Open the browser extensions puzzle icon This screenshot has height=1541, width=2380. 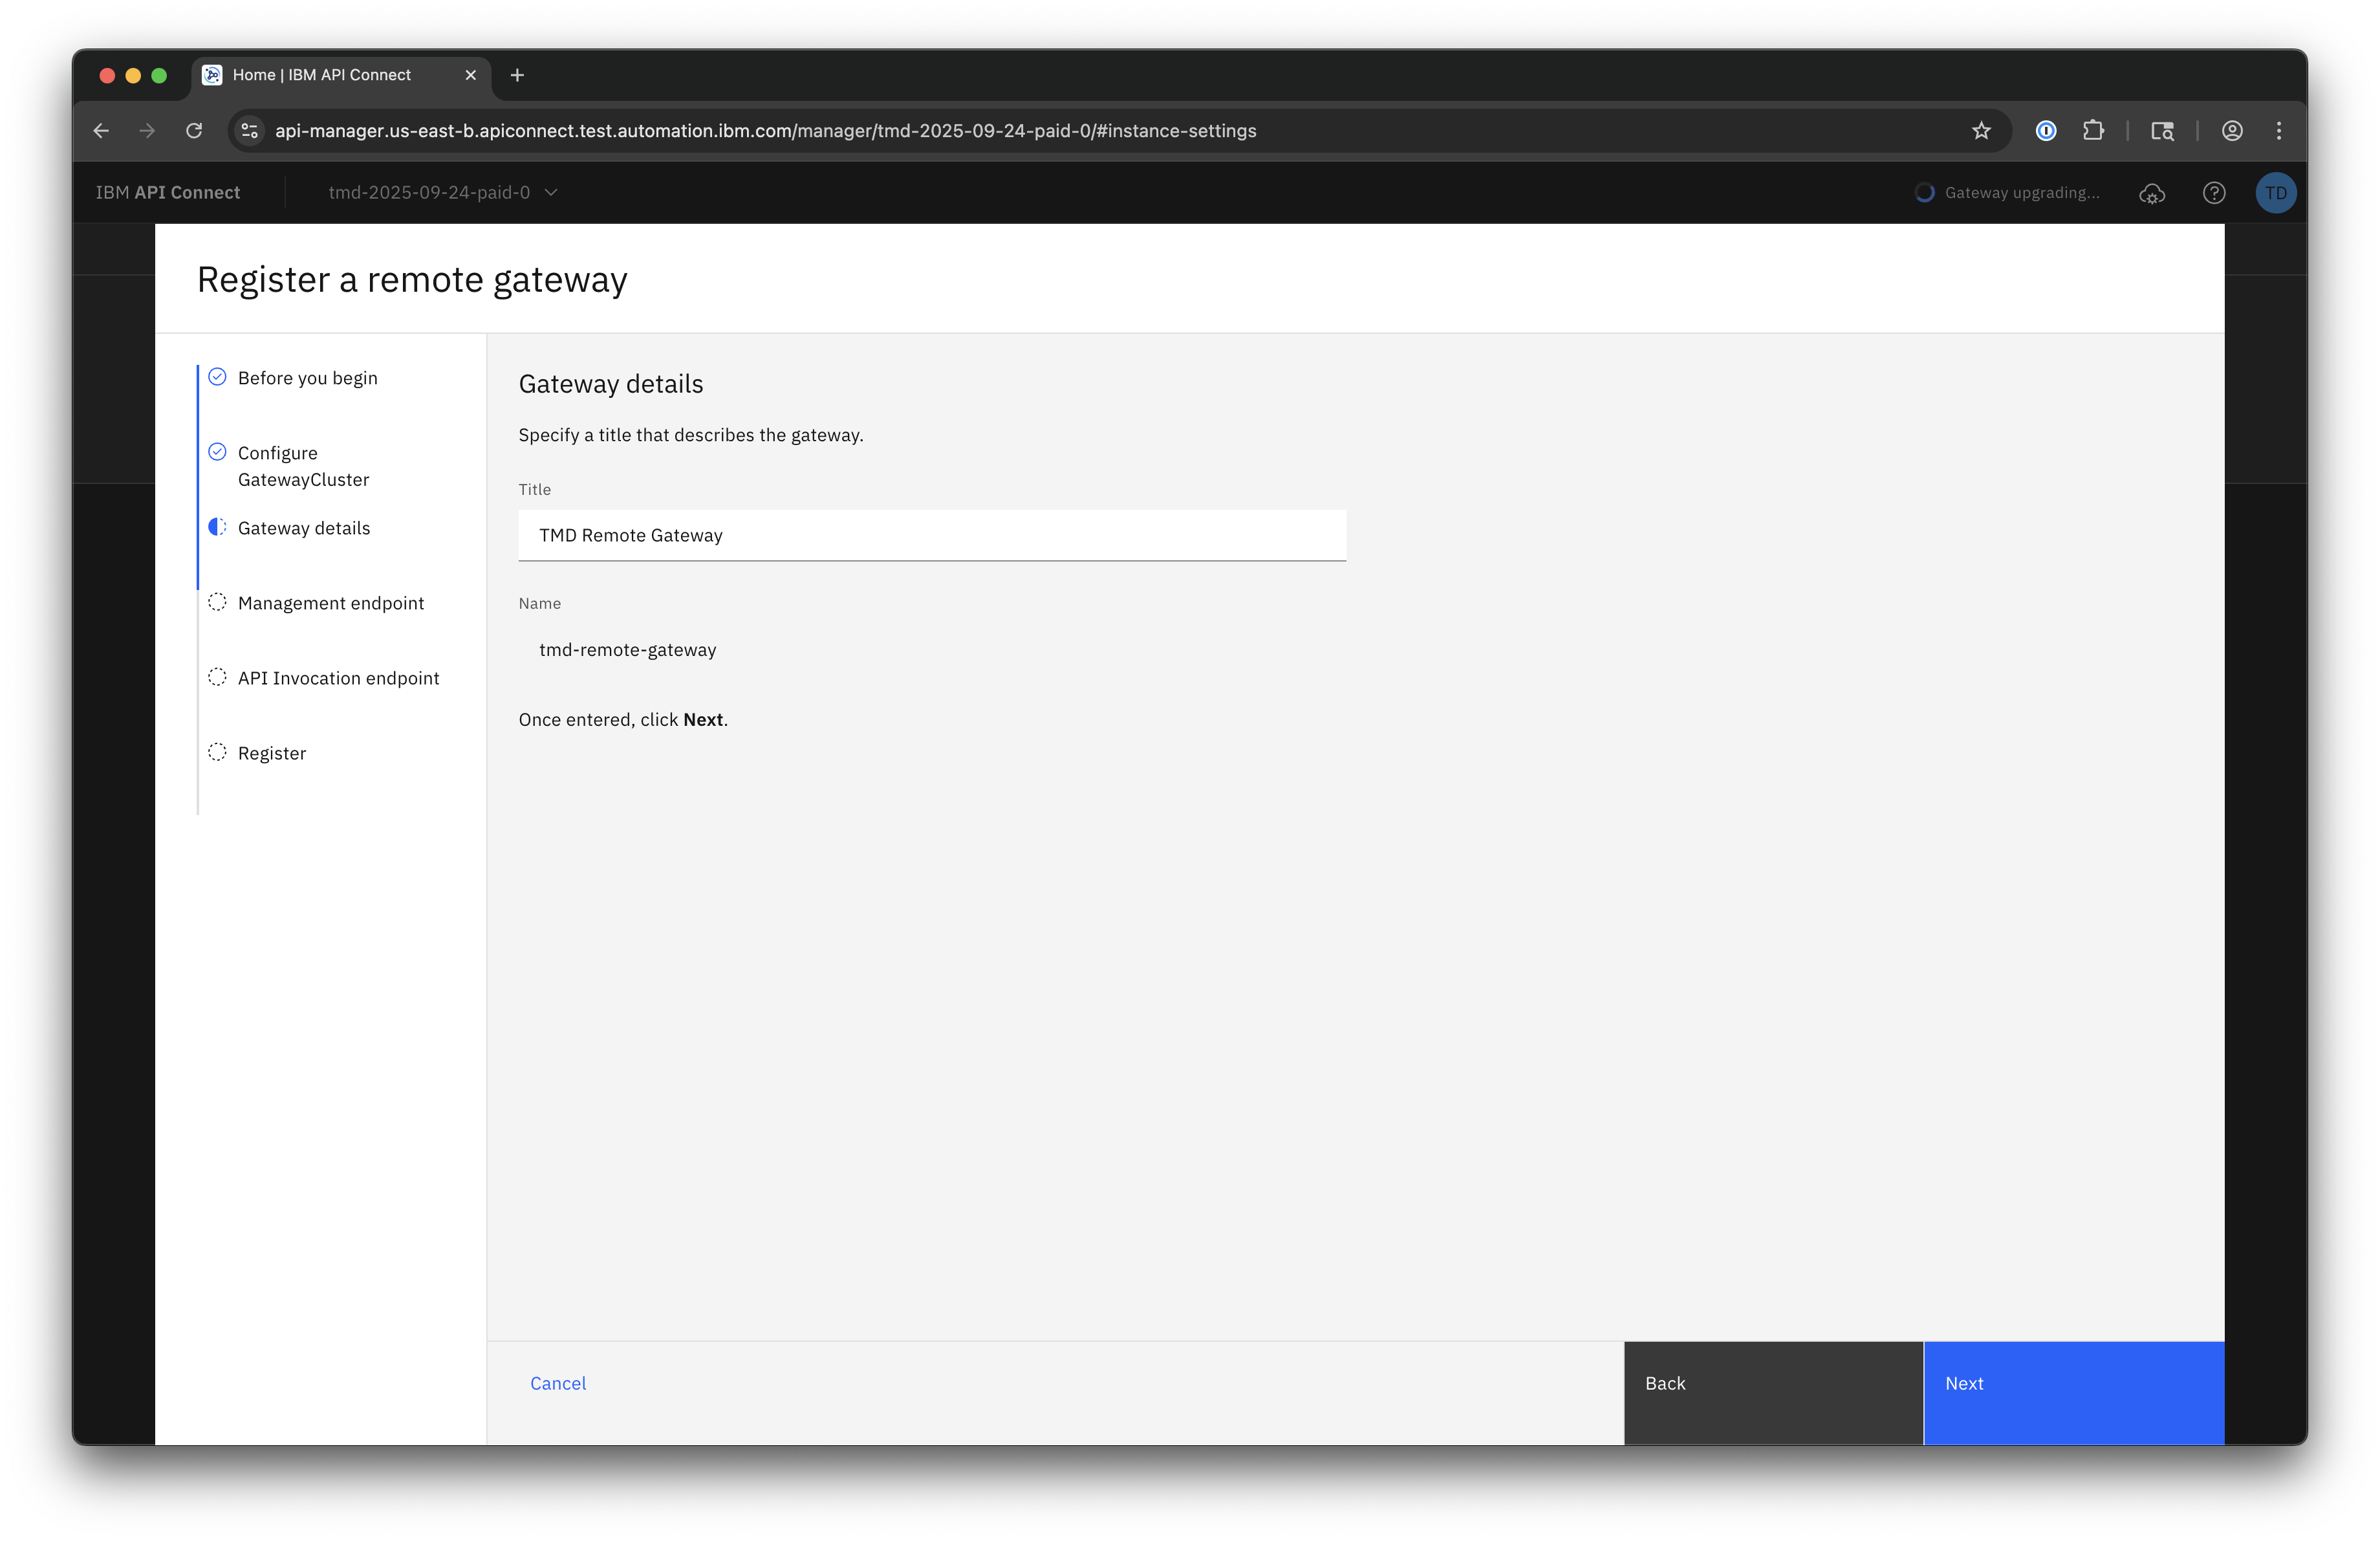tap(2093, 131)
